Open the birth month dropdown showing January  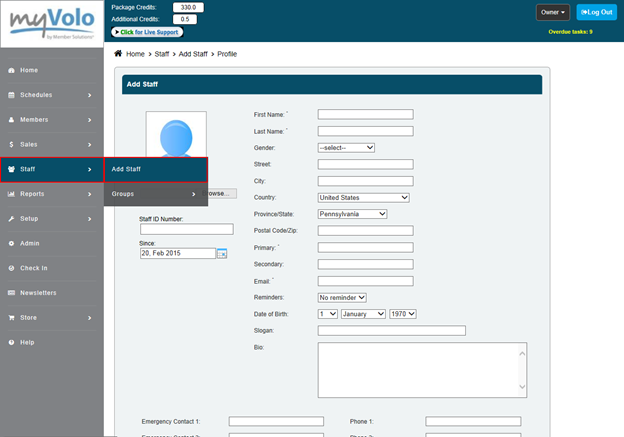363,314
